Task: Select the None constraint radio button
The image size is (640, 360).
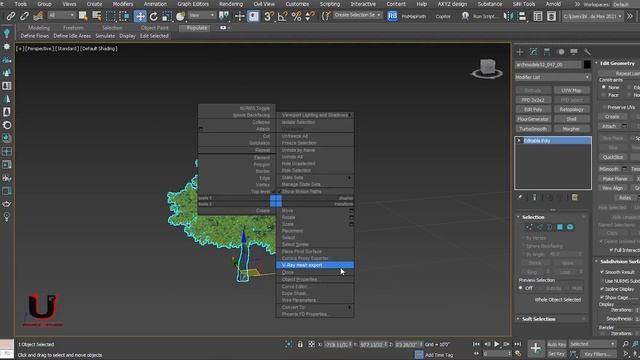Action: click(x=604, y=87)
